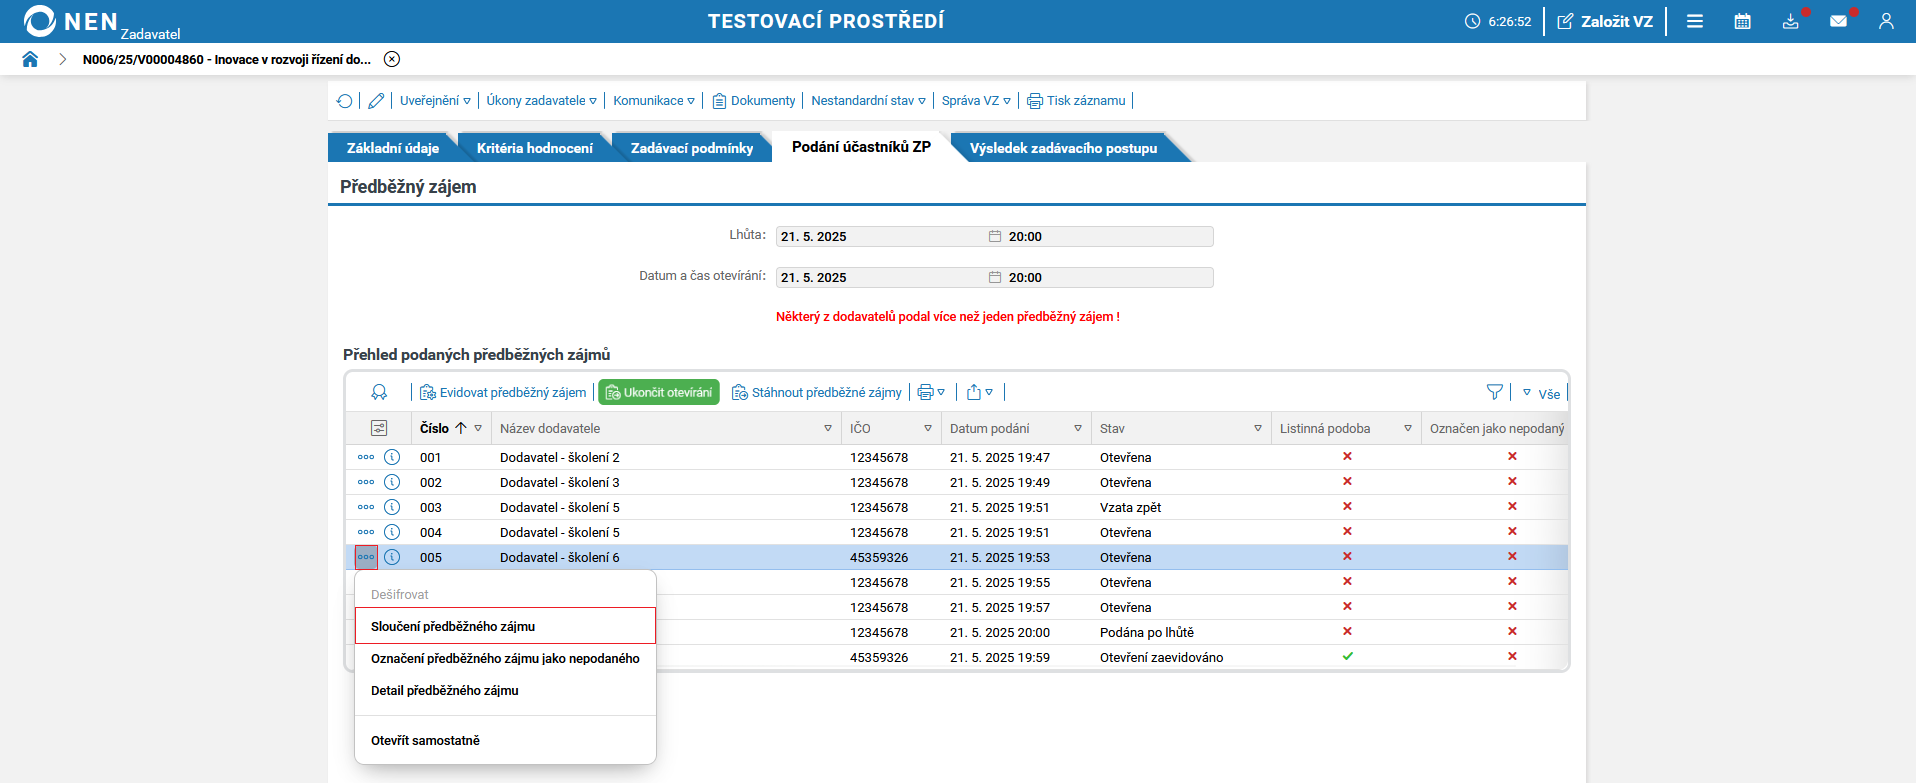Click the green Ukončit otevírání button

pyautogui.click(x=659, y=393)
